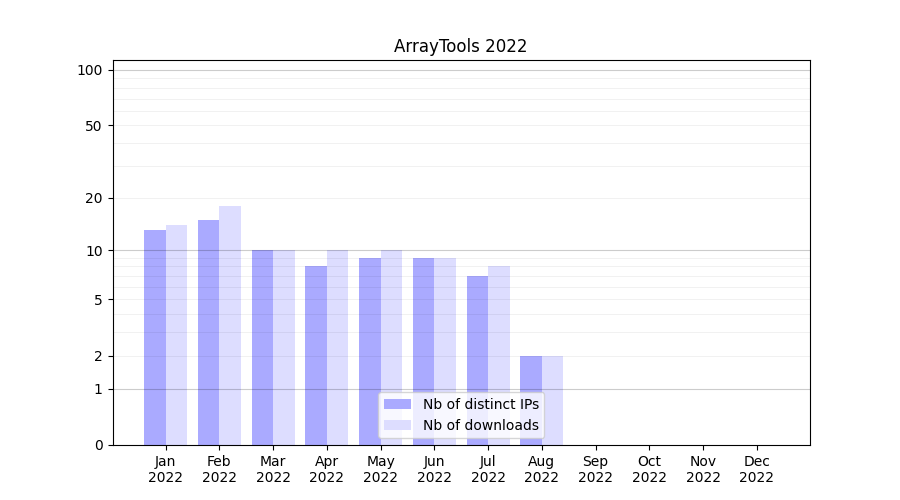Click the downloads legend color swatch
The height and width of the screenshot is (500, 900).
pos(397,425)
